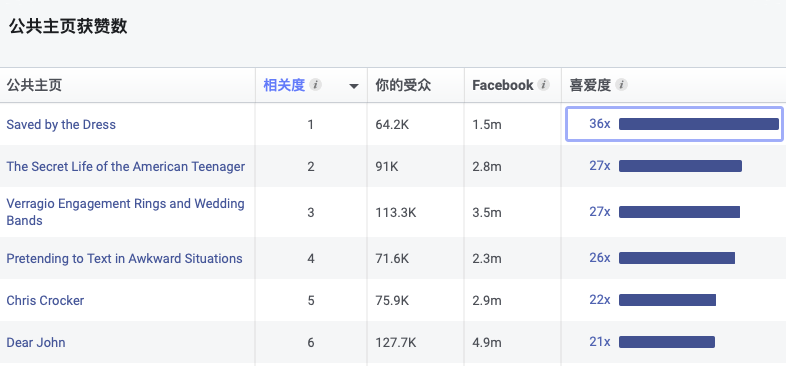Select the 71.6K audience value
The height and width of the screenshot is (366, 786).
392,259
